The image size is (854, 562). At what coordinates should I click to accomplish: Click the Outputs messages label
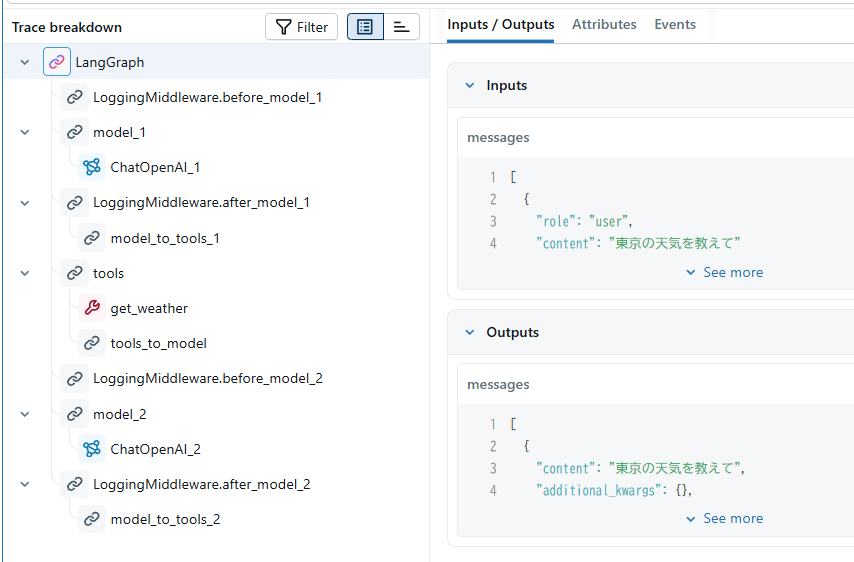click(498, 384)
